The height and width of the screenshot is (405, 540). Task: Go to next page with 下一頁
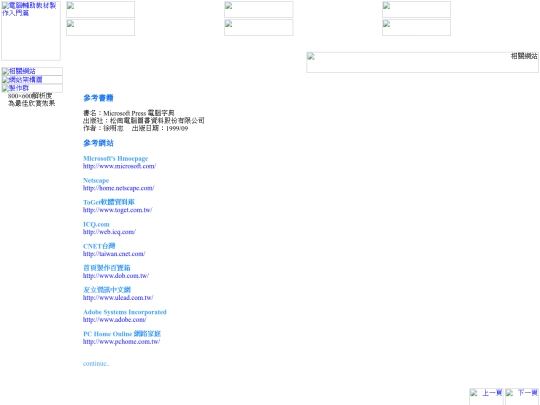522,396
